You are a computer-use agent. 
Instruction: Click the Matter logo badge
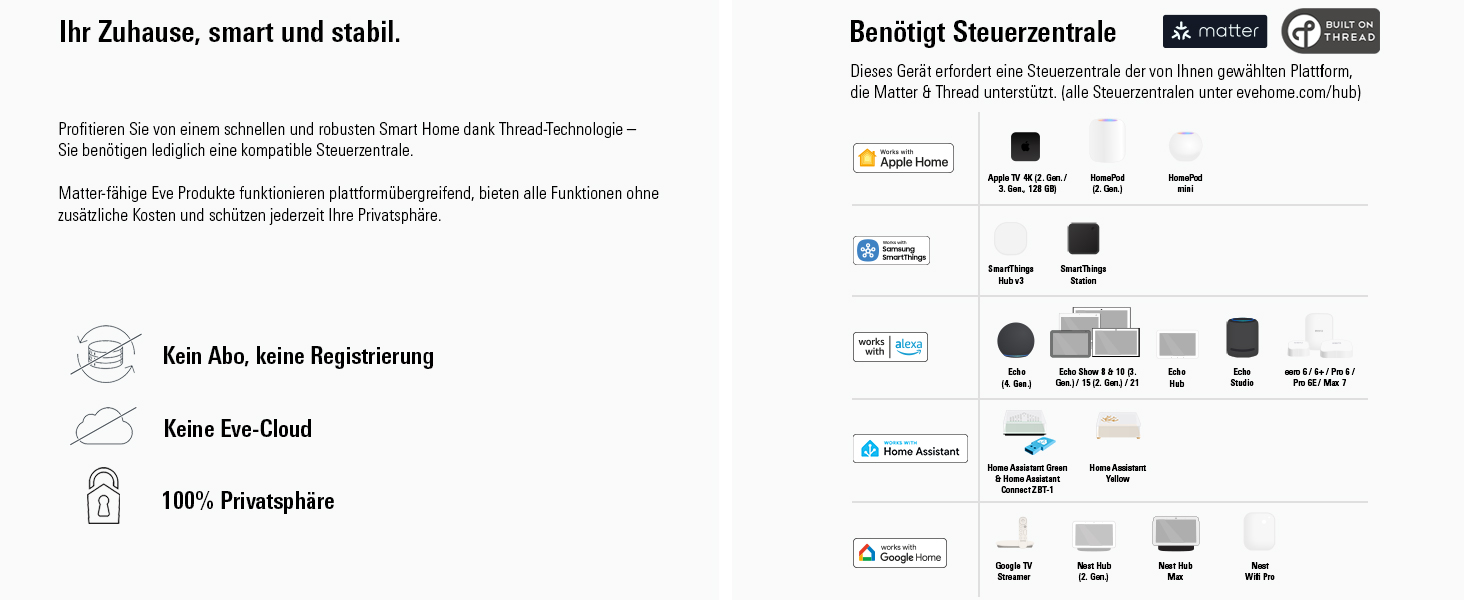1214,31
